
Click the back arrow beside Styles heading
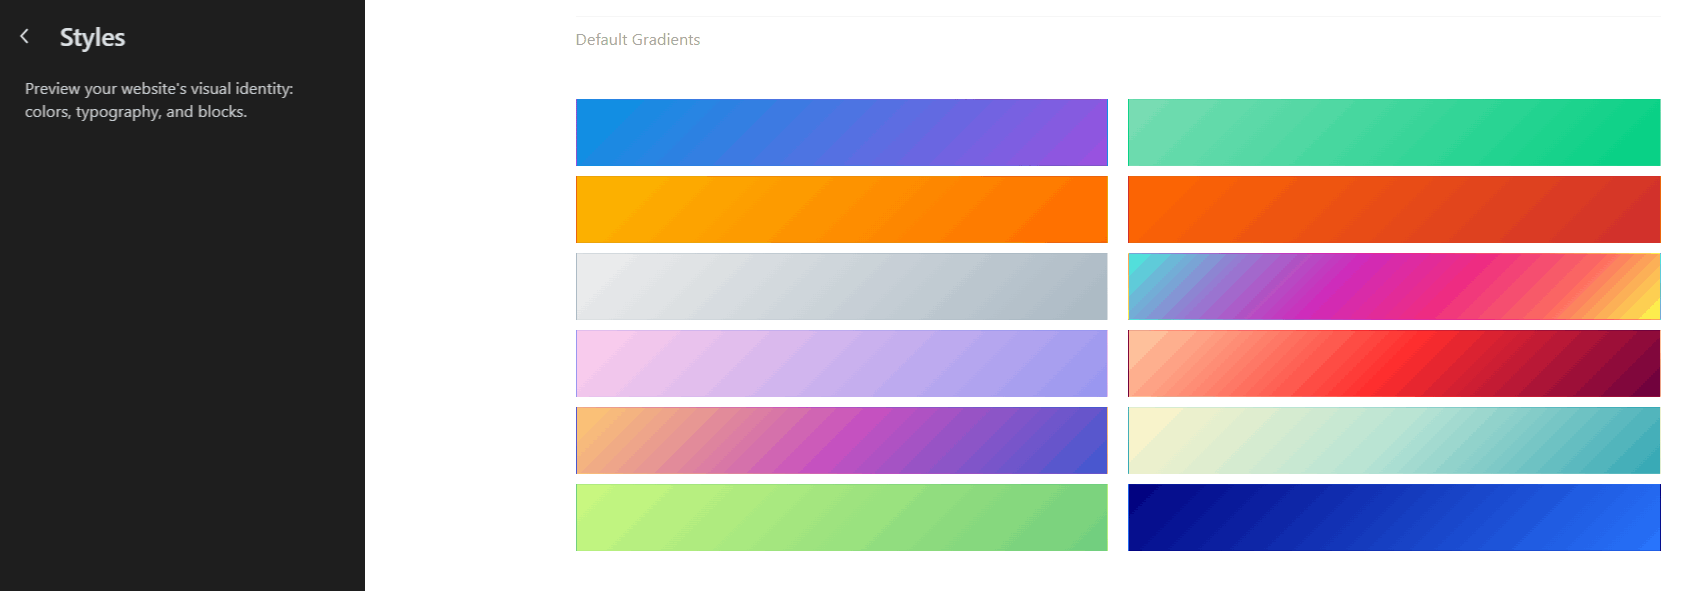[24, 36]
